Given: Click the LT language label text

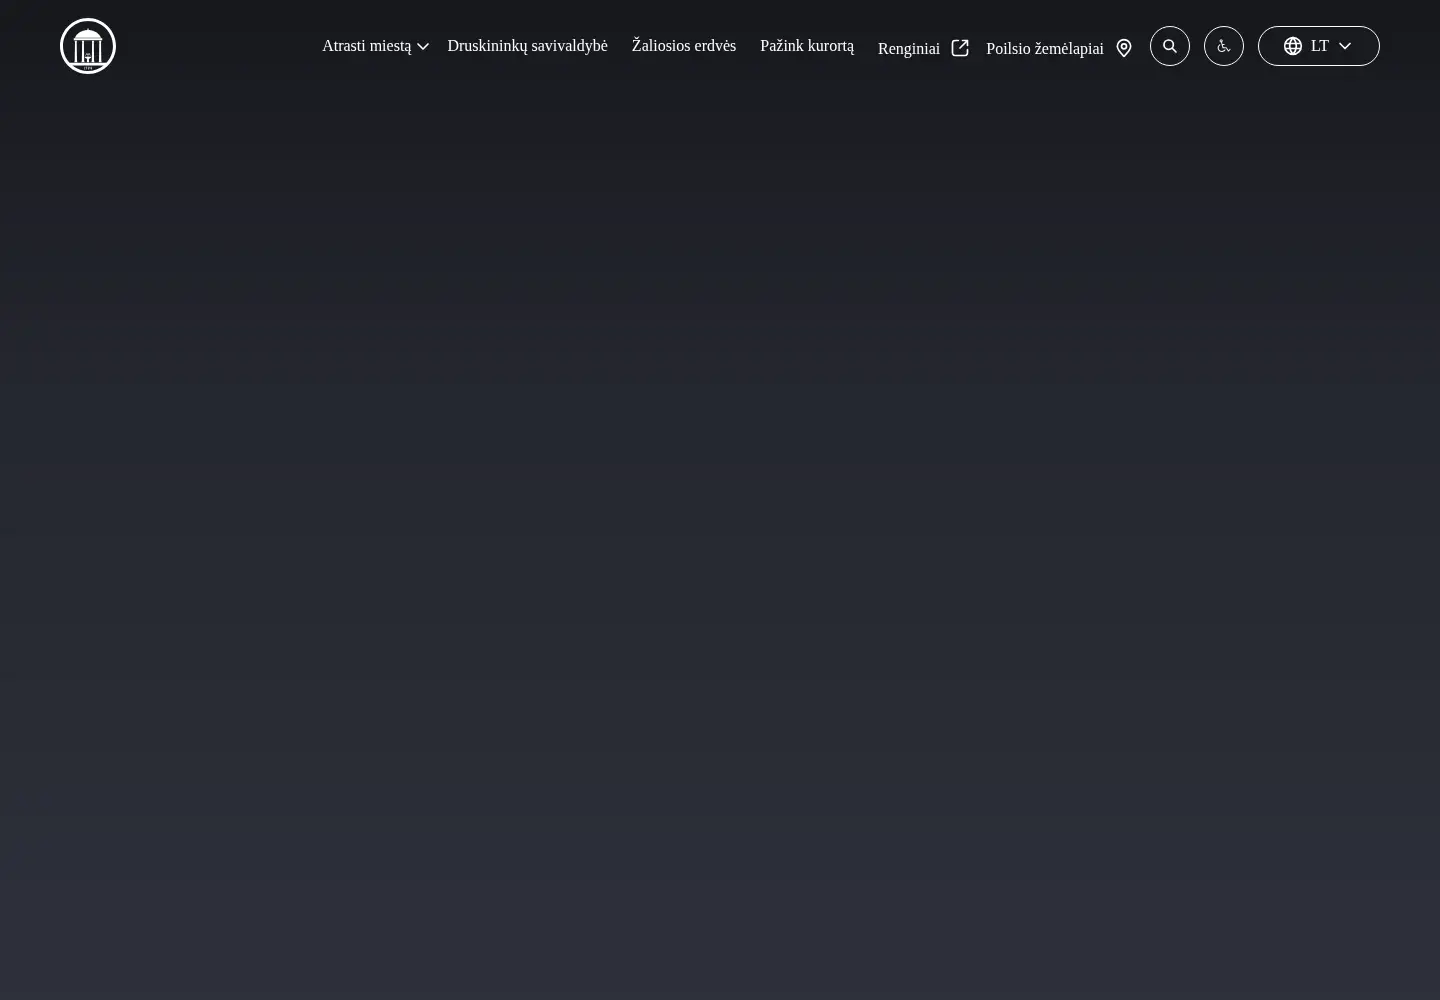Looking at the screenshot, I should [1320, 46].
